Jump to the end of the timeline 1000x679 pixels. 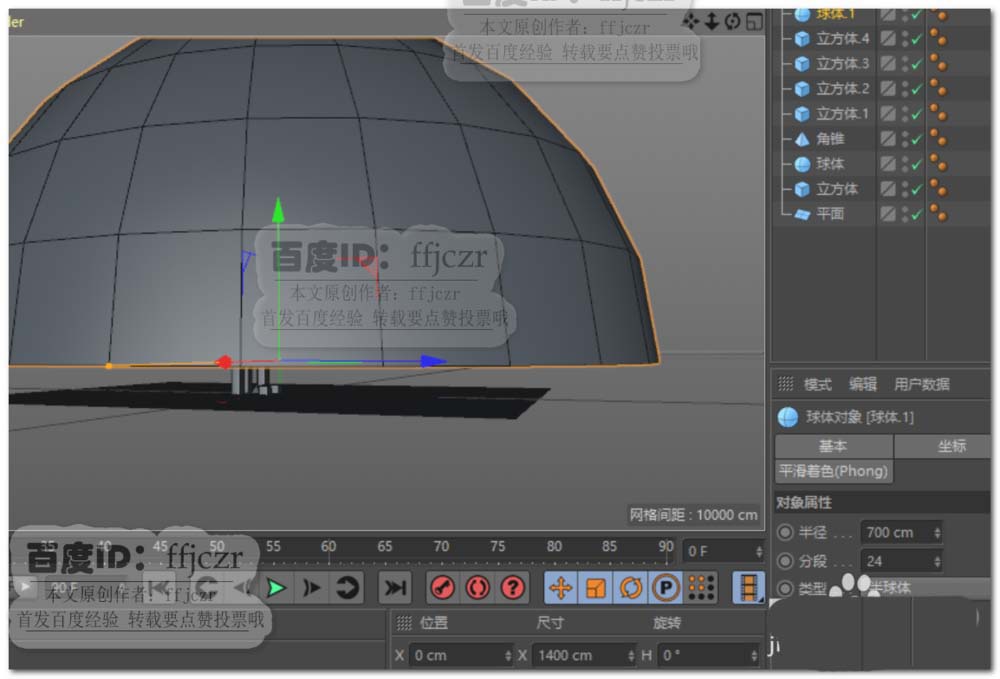tap(396, 588)
